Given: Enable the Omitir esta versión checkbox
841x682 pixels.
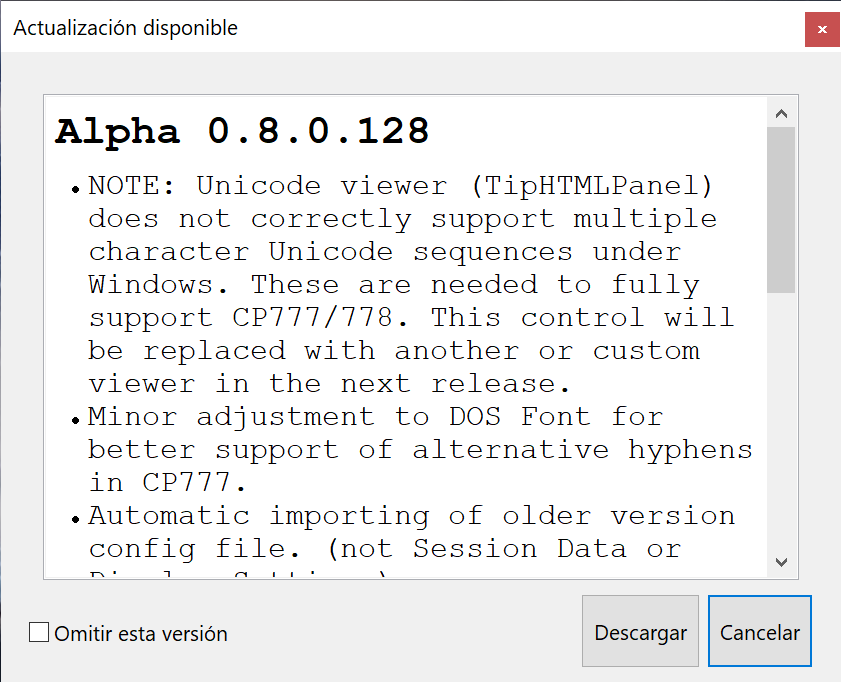Looking at the screenshot, I should click(x=39, y=632).
